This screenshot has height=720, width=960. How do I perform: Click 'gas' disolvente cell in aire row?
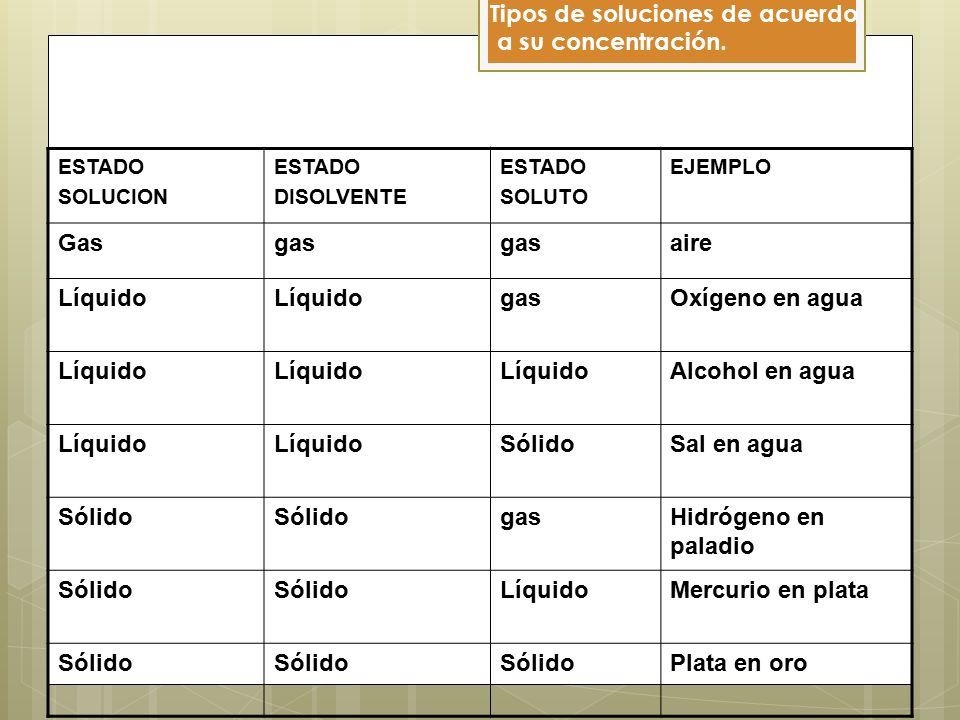tap(377, 251)
